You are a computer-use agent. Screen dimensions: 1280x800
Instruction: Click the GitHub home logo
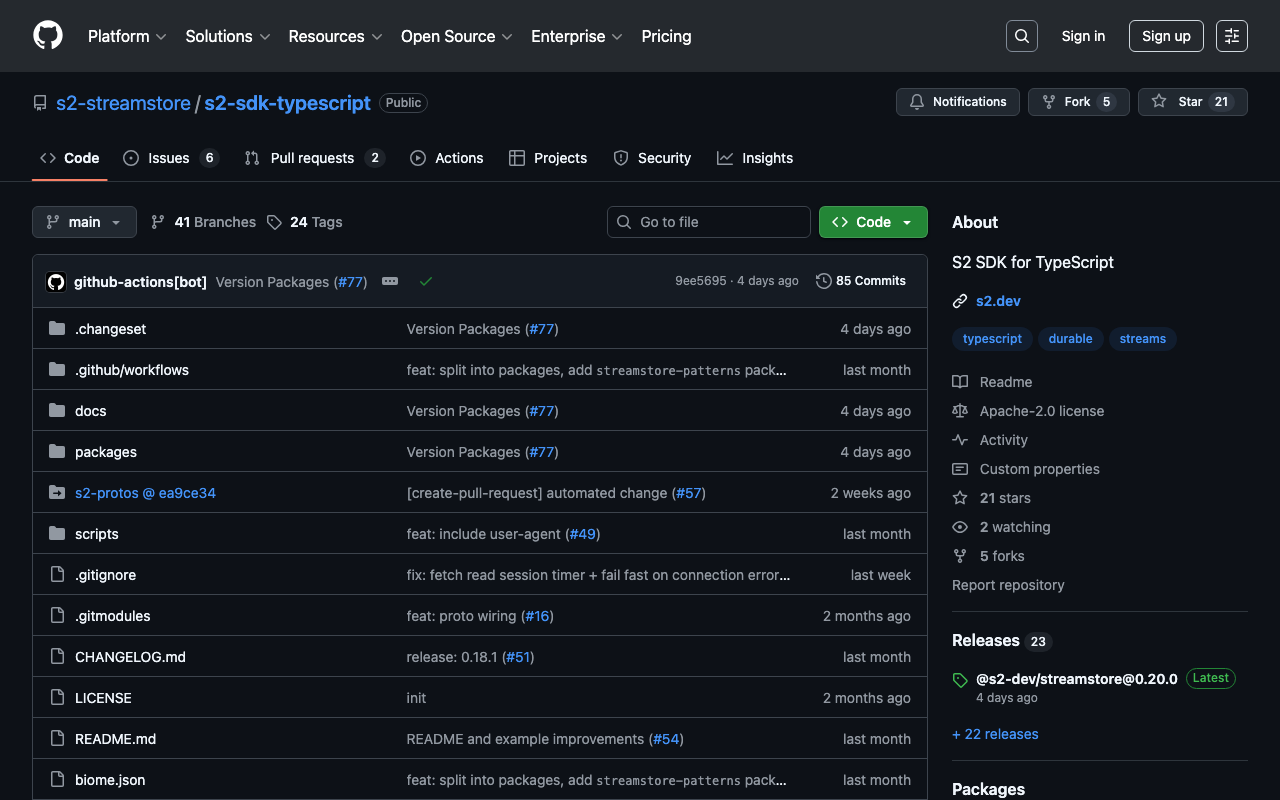click(47, 35)
